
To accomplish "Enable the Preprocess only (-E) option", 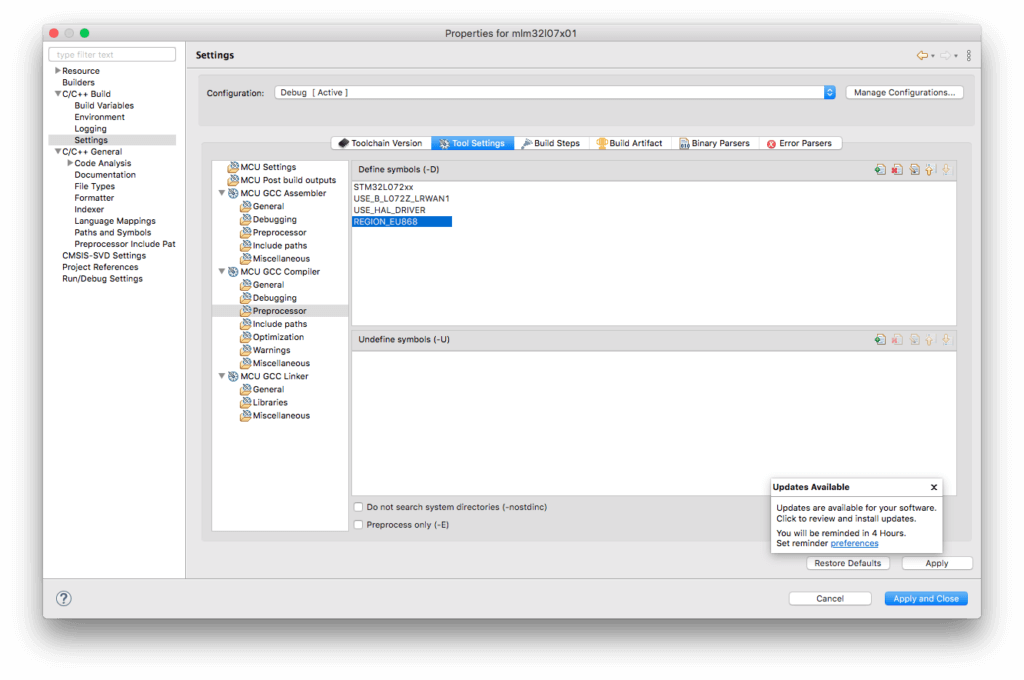I will (358, 524).
